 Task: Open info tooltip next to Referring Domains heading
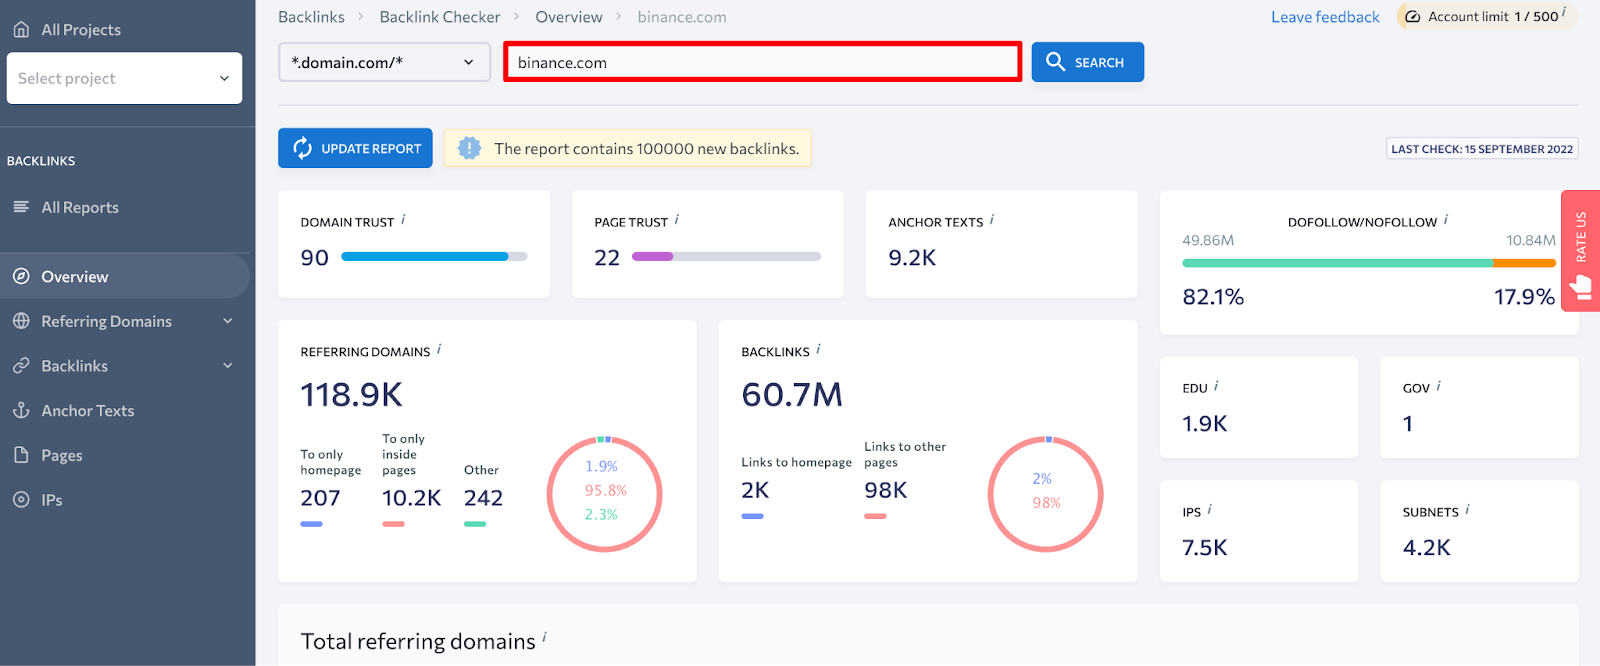click(439, 349)
